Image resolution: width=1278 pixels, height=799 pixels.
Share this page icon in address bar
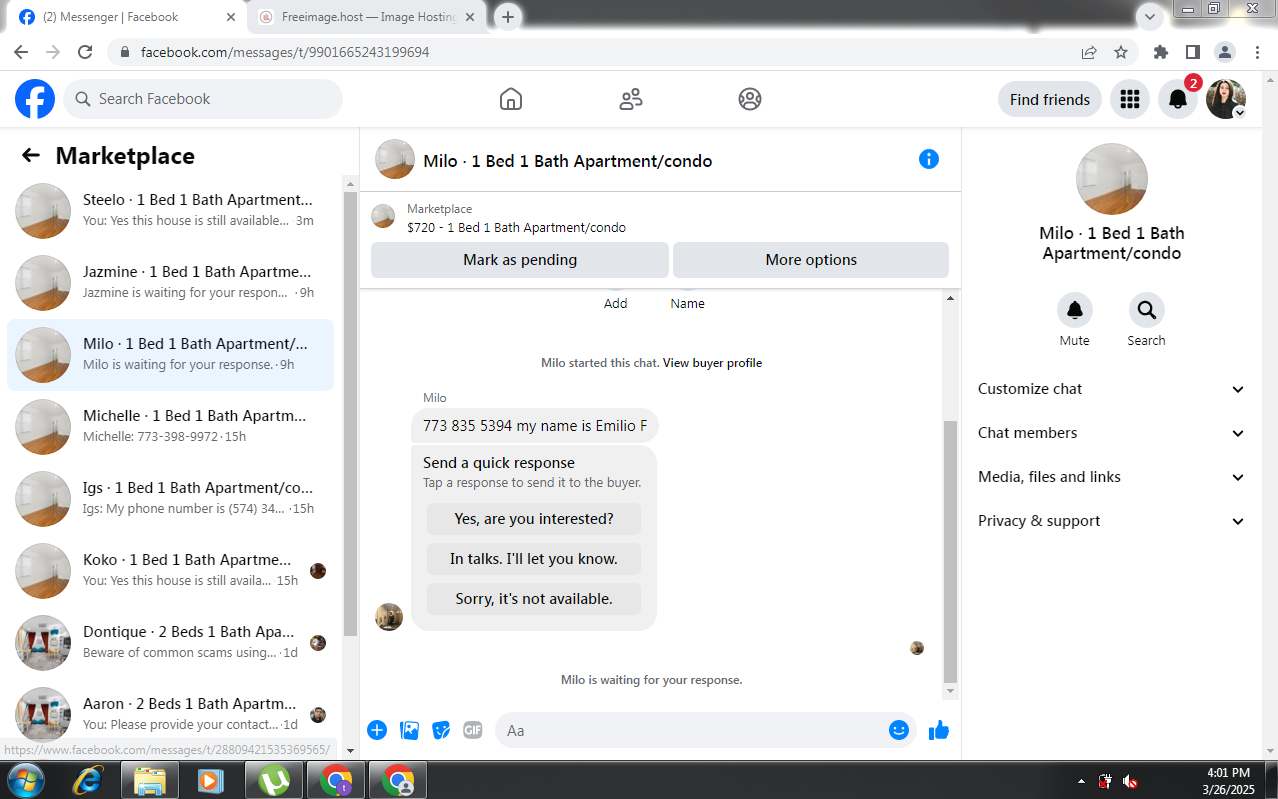pyautogui.click(x=1089, y=52)
